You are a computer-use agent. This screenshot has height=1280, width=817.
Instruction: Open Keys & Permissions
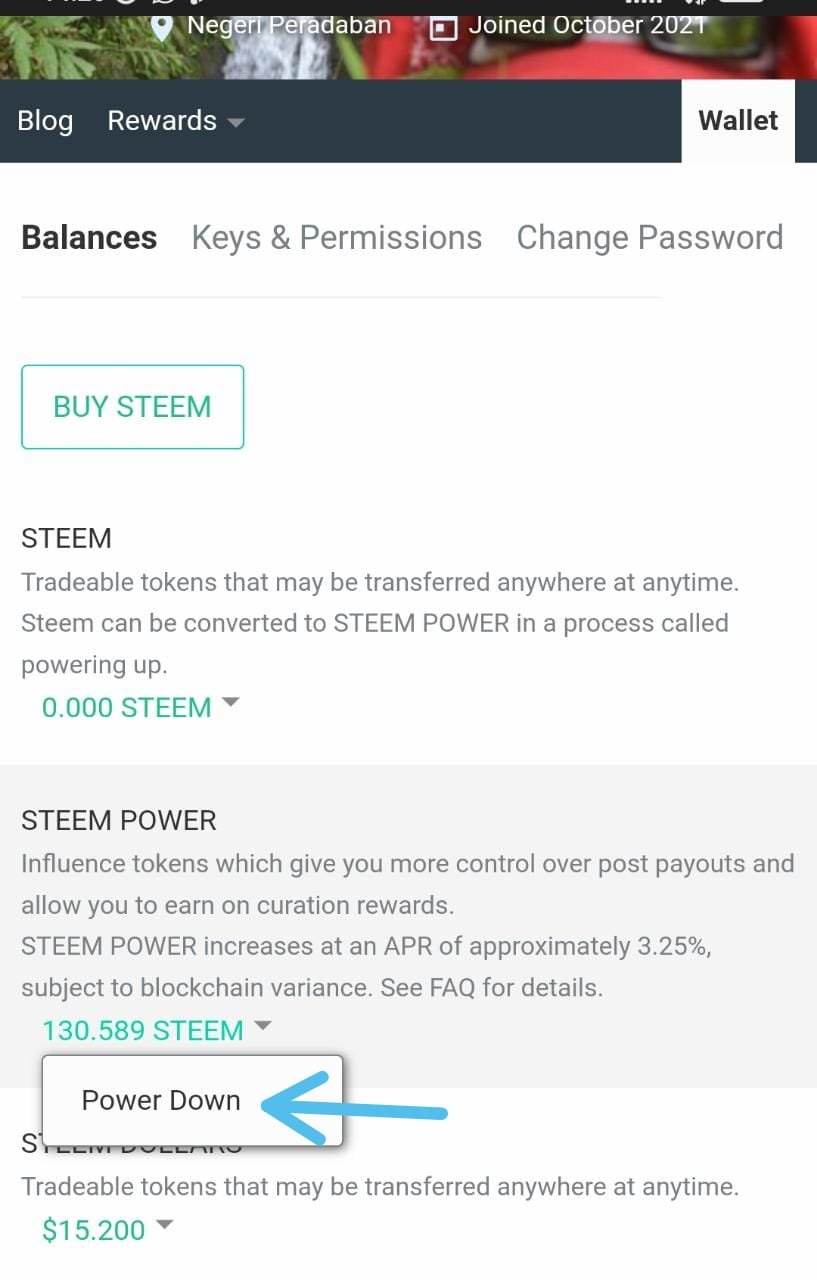(x=336, y=238)
